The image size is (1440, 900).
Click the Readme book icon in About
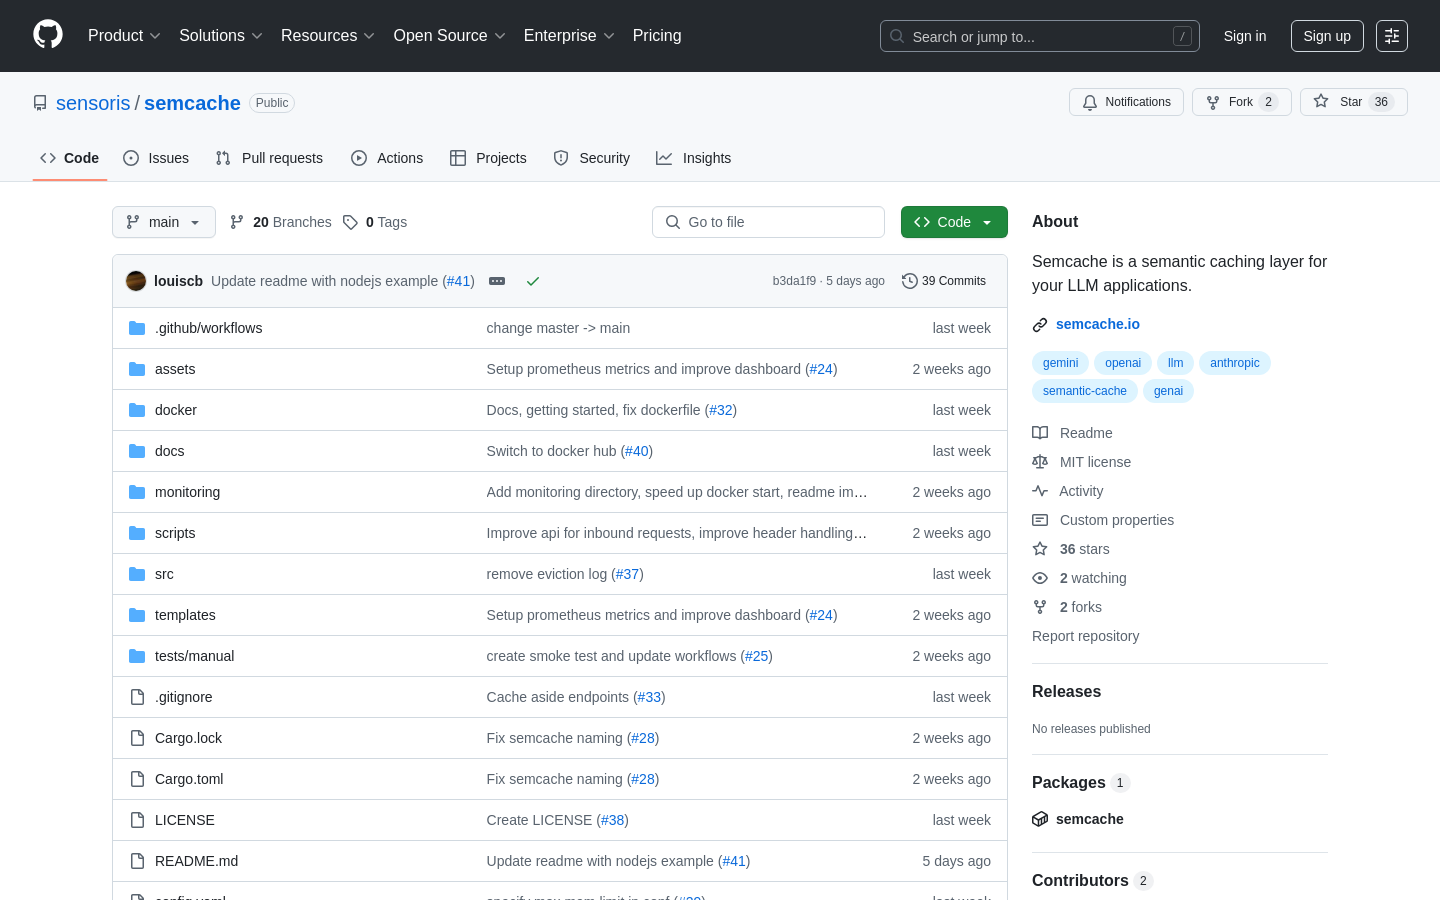(1040, 433)
